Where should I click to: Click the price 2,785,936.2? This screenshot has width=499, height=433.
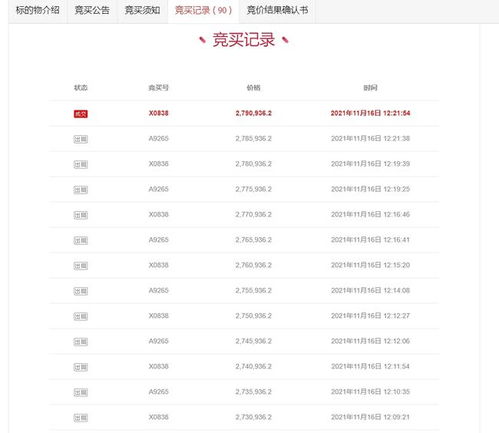pyautogui.click(x=254, y=139)
